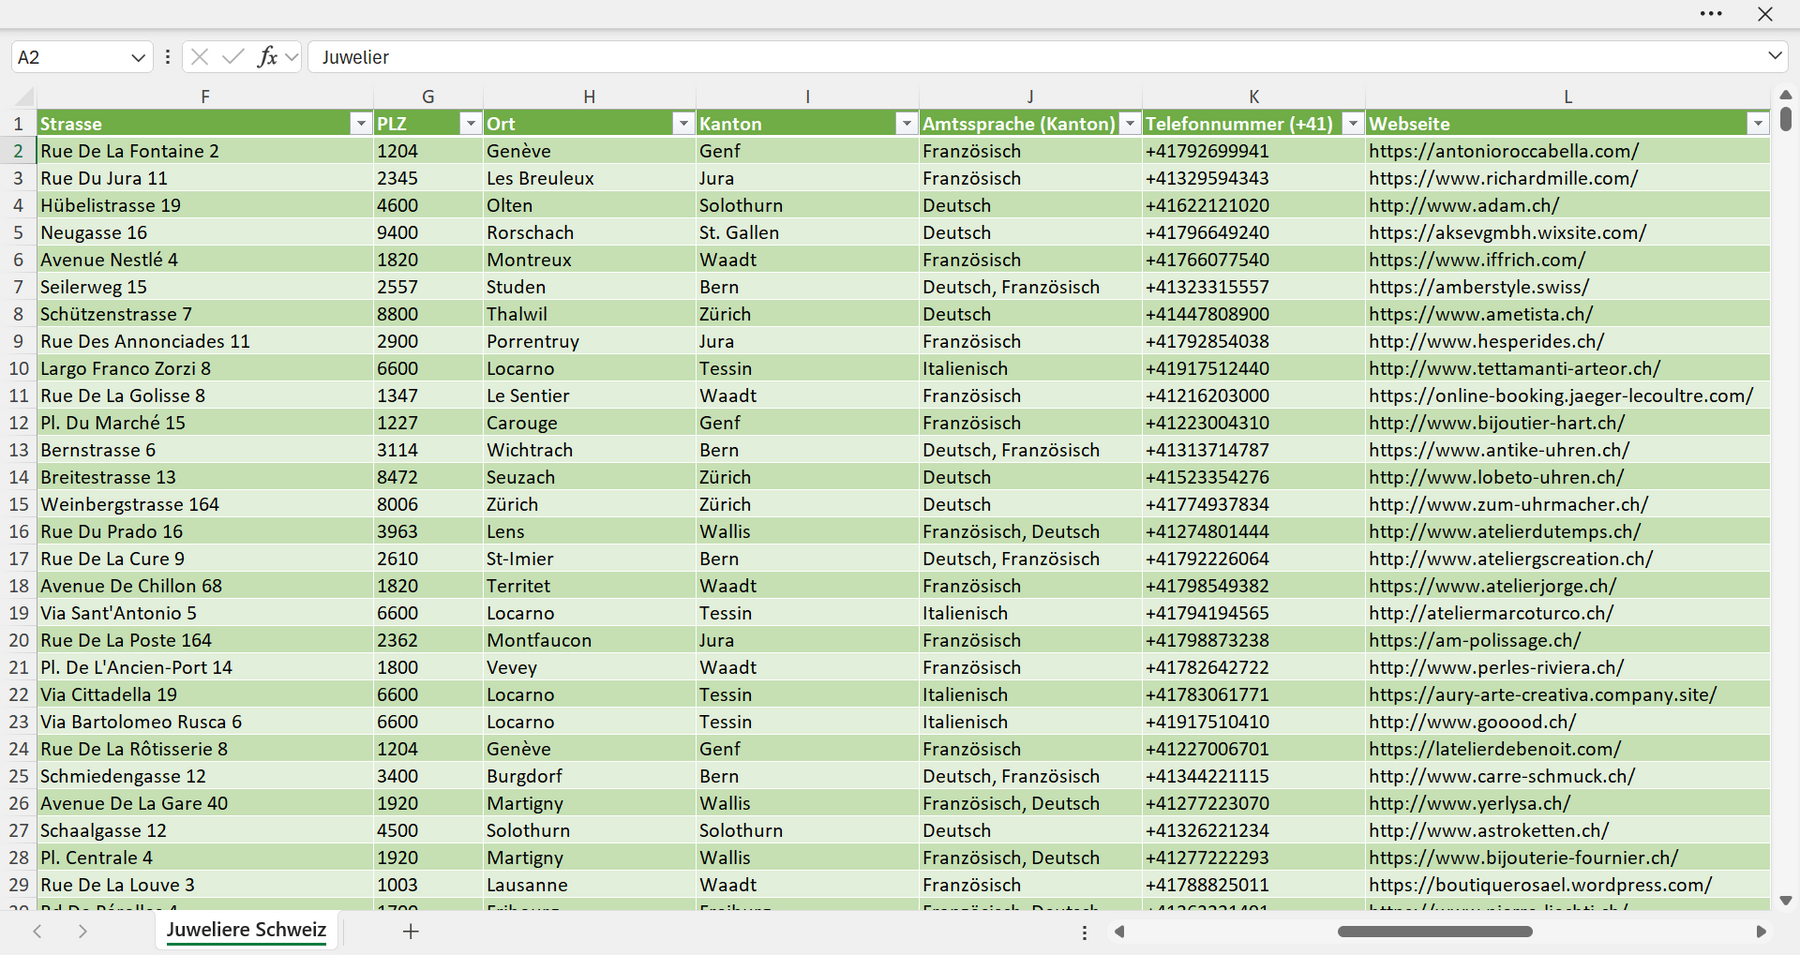Open the Strasse column filter dropdown
The height and width of the screenshot is (955, 1800).
click(361, 123)
